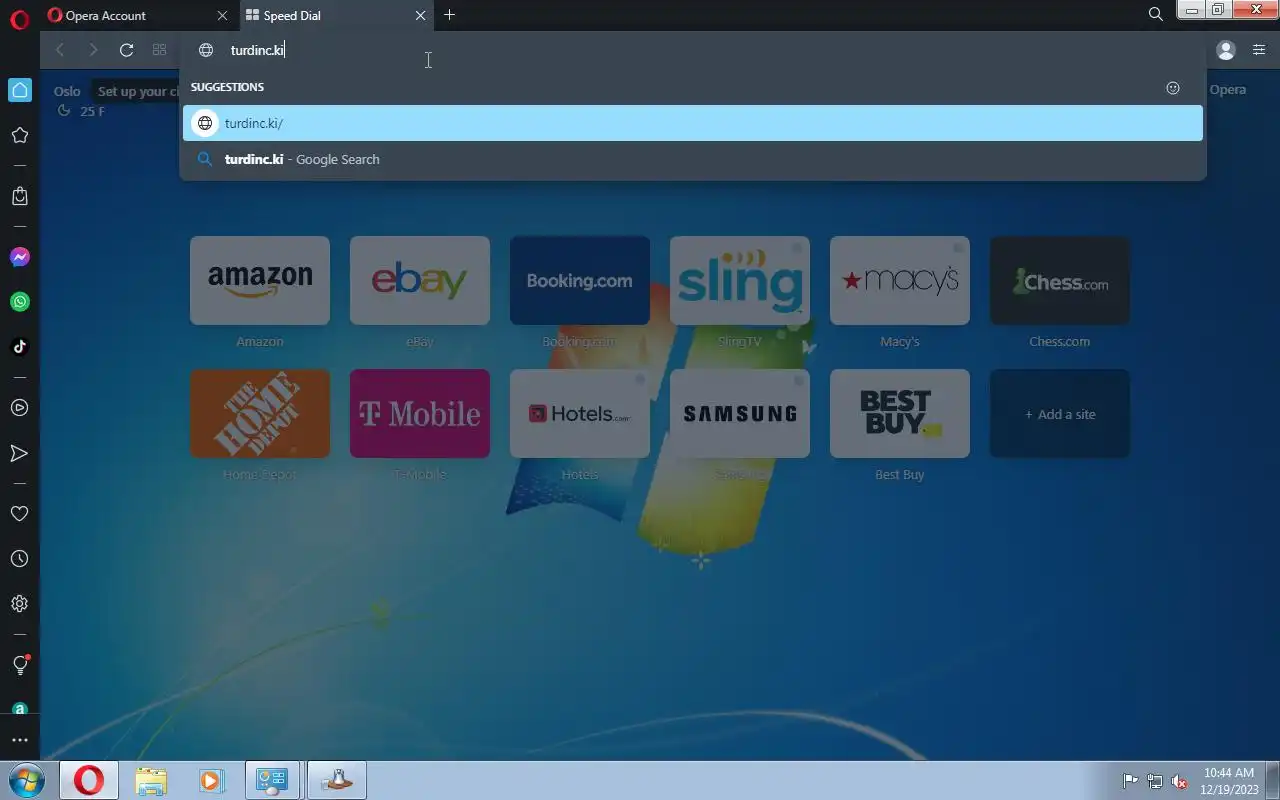Image resolution: width=1280 pixels, height=800 pixels.
Task: Open the T-Mobile speed dial tile
Action: point(420,414)
